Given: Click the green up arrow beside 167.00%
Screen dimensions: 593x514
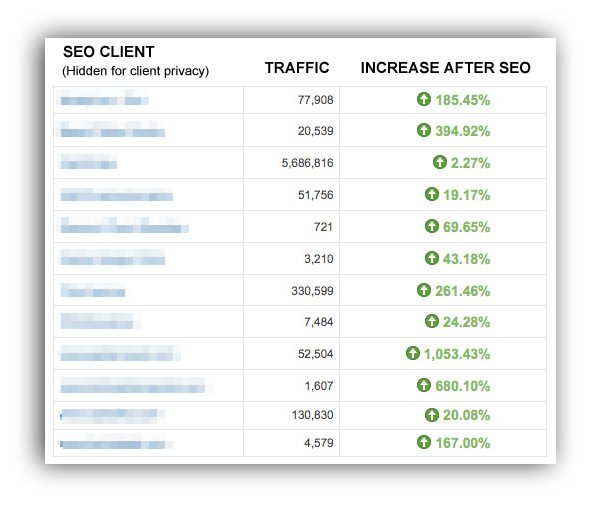Looking at the screenshot, I should pos(424,442).
